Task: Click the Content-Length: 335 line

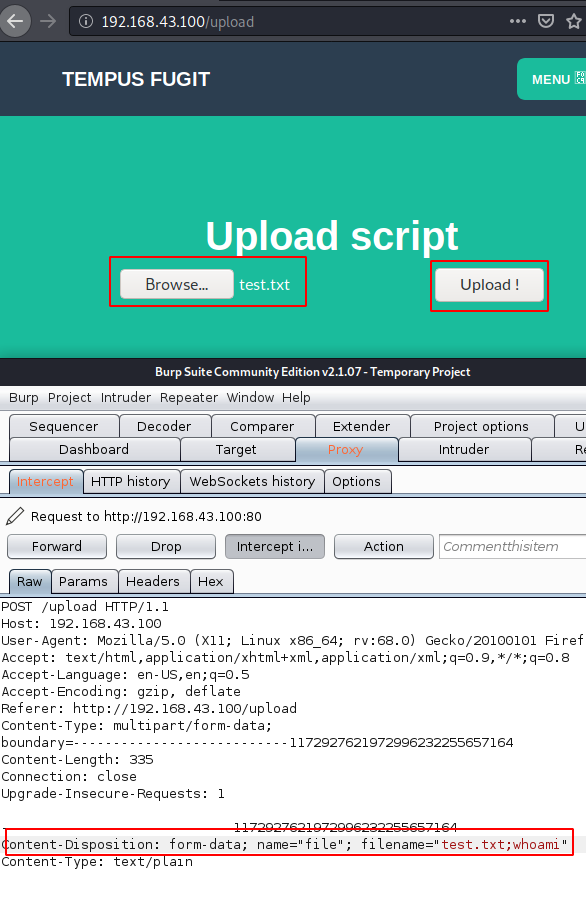Action: click(77, 760)
